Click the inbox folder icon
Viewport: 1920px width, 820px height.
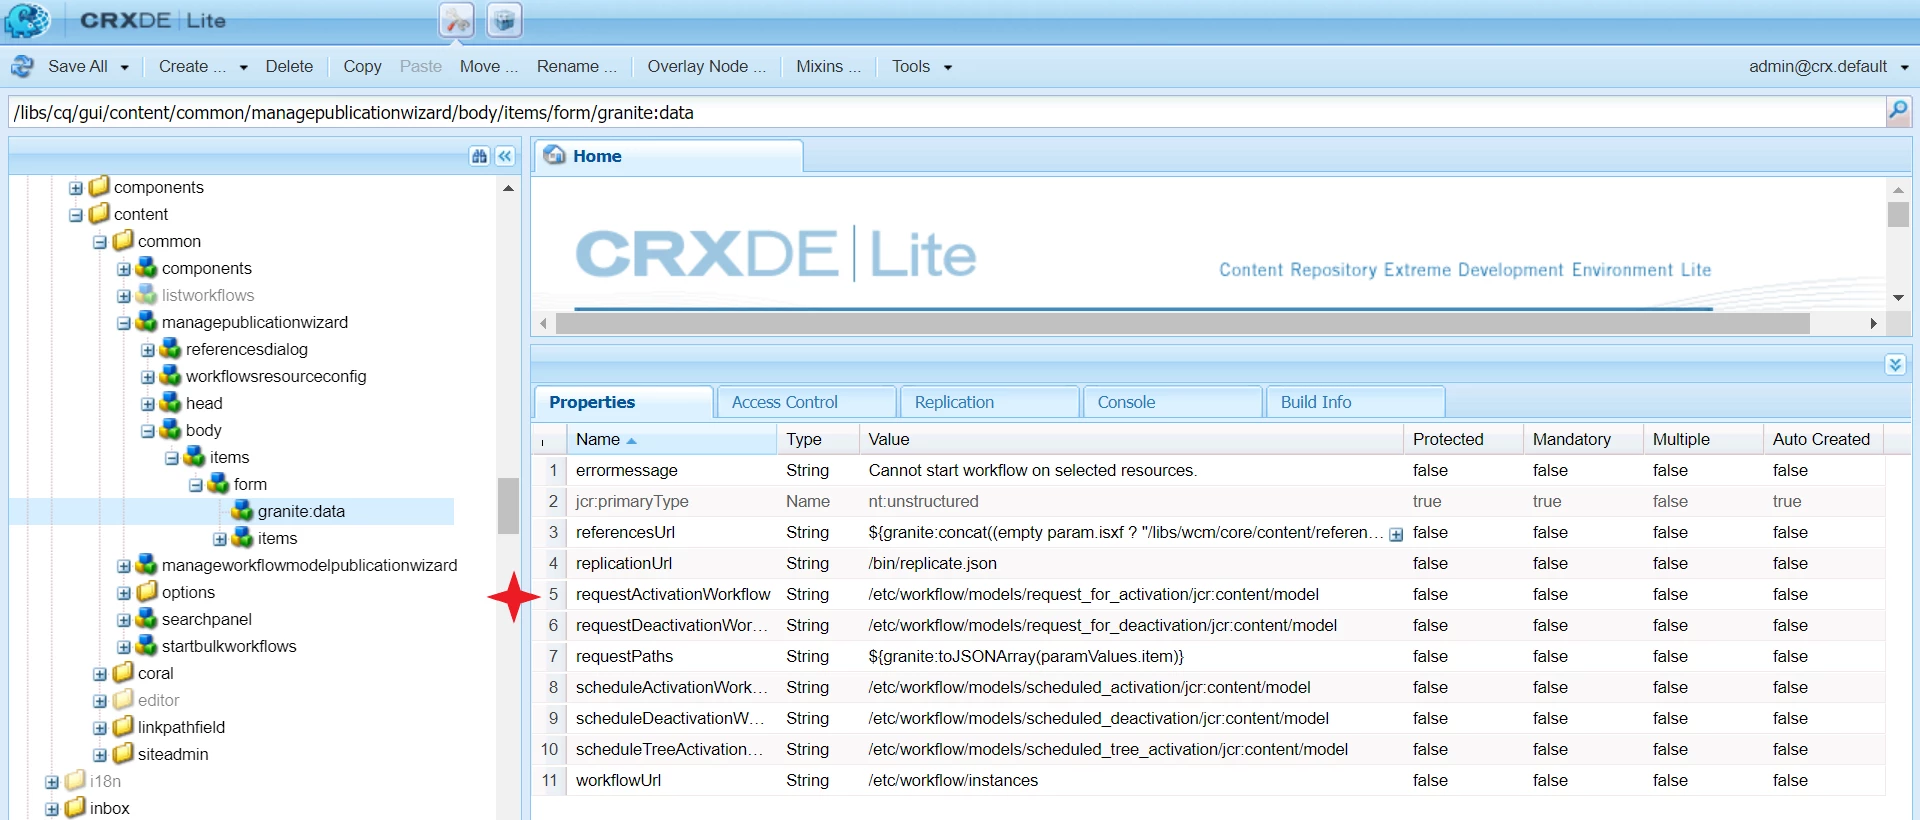click(74, 808)
